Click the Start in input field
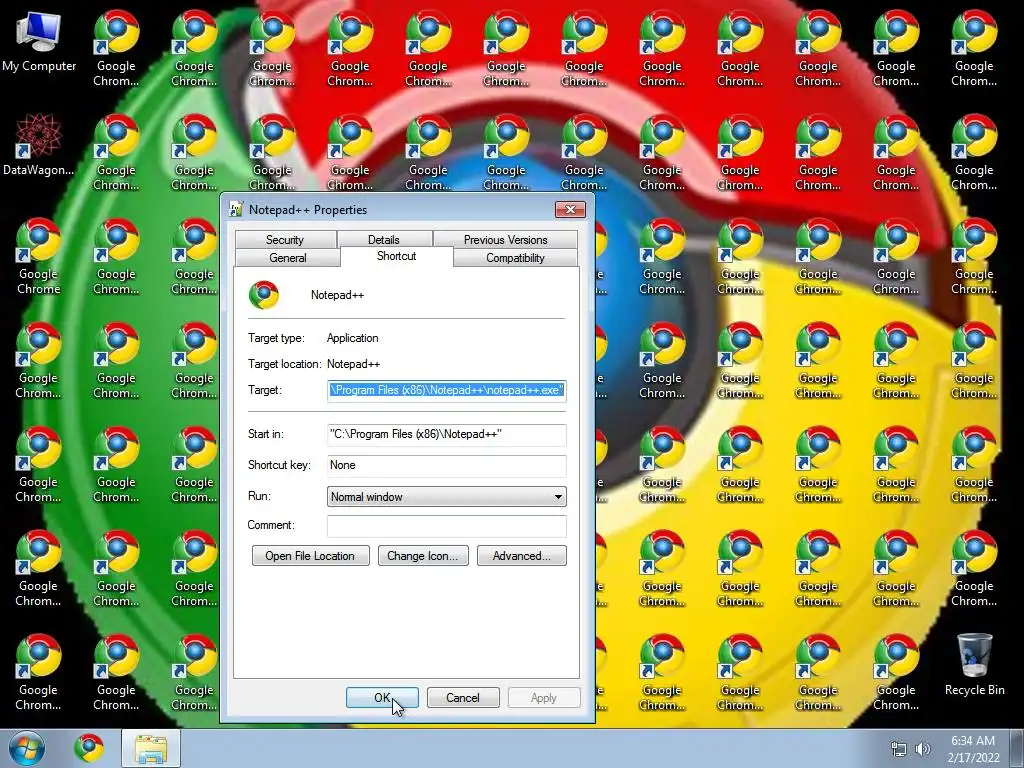Screen dimensions: 1024x768 [x=447, y=434]
